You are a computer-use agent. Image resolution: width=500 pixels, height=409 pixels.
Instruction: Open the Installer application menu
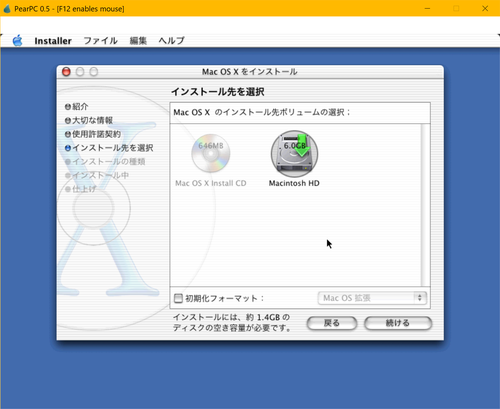point(53,41)
